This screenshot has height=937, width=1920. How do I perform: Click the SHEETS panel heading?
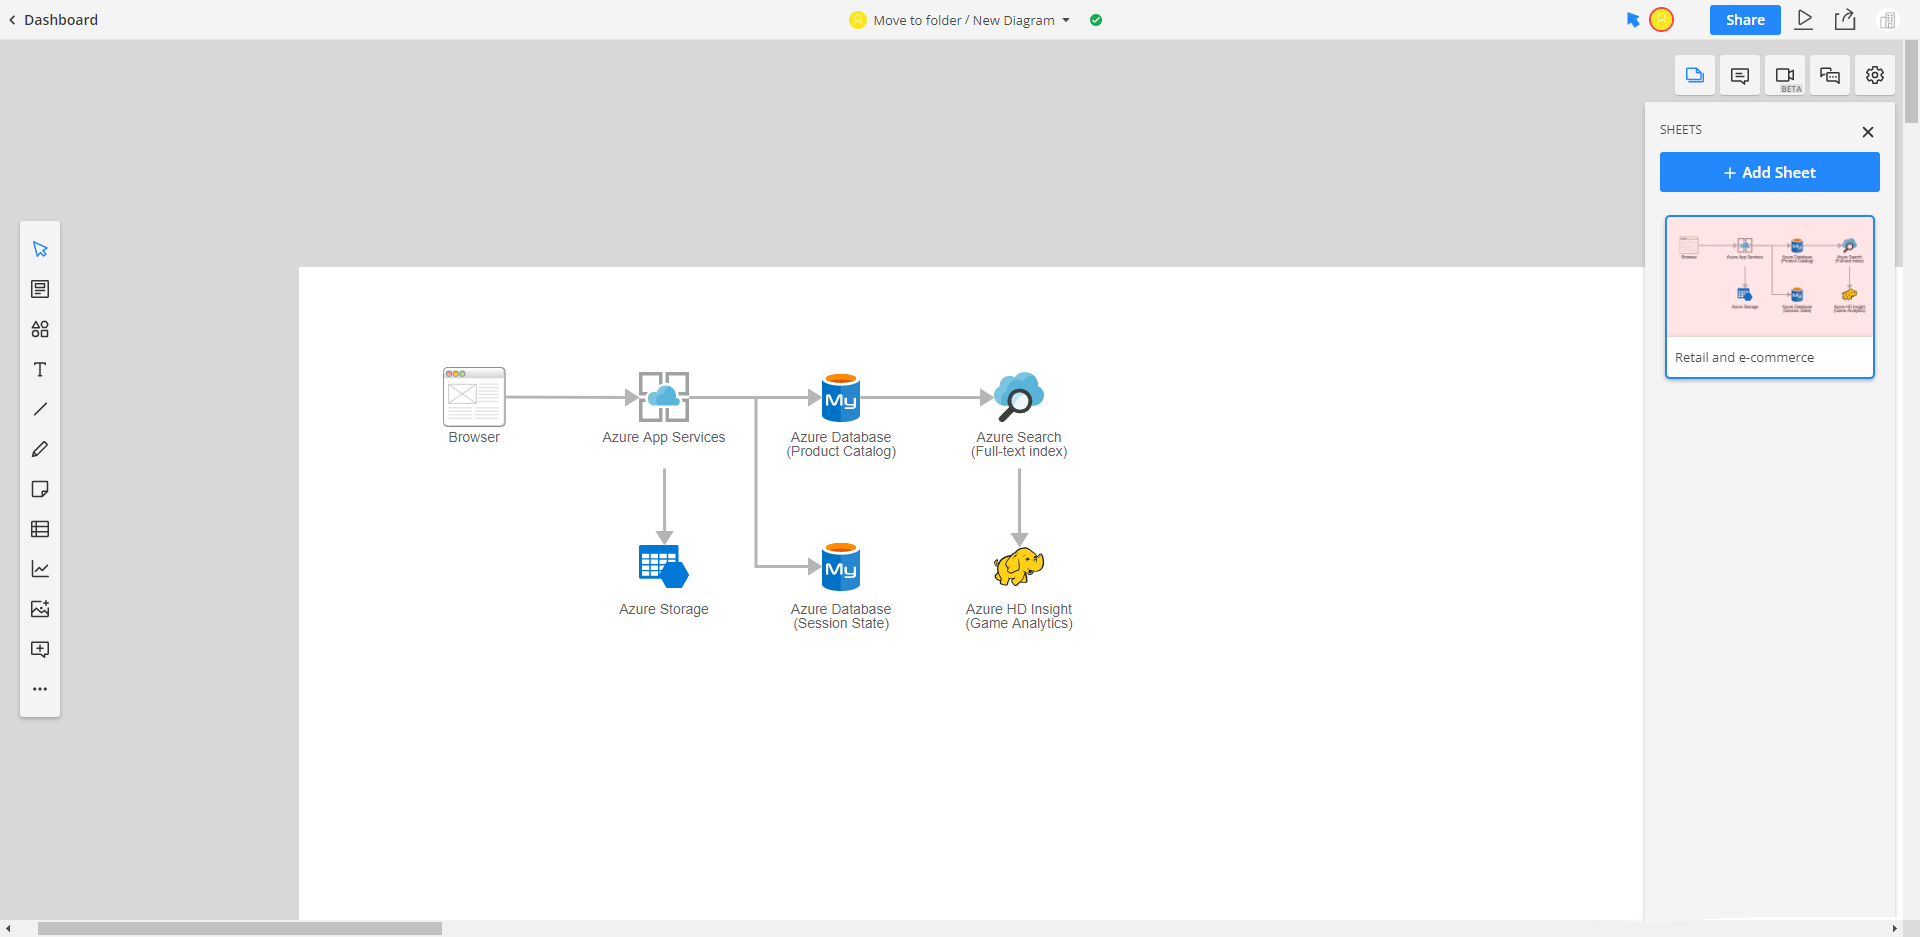pyautogui.click(x=1681, y=130)
